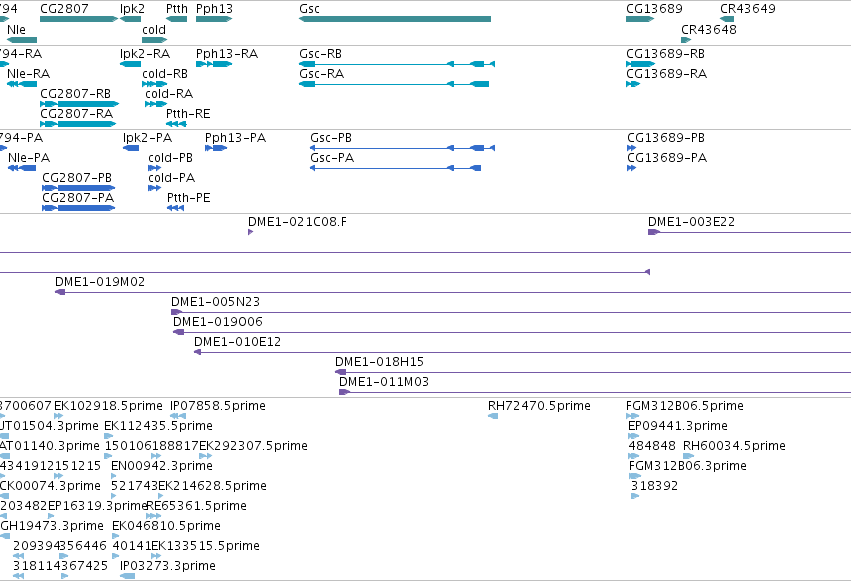
Task: Click the DME1-005N23 clone label
Action: [215, 302]
